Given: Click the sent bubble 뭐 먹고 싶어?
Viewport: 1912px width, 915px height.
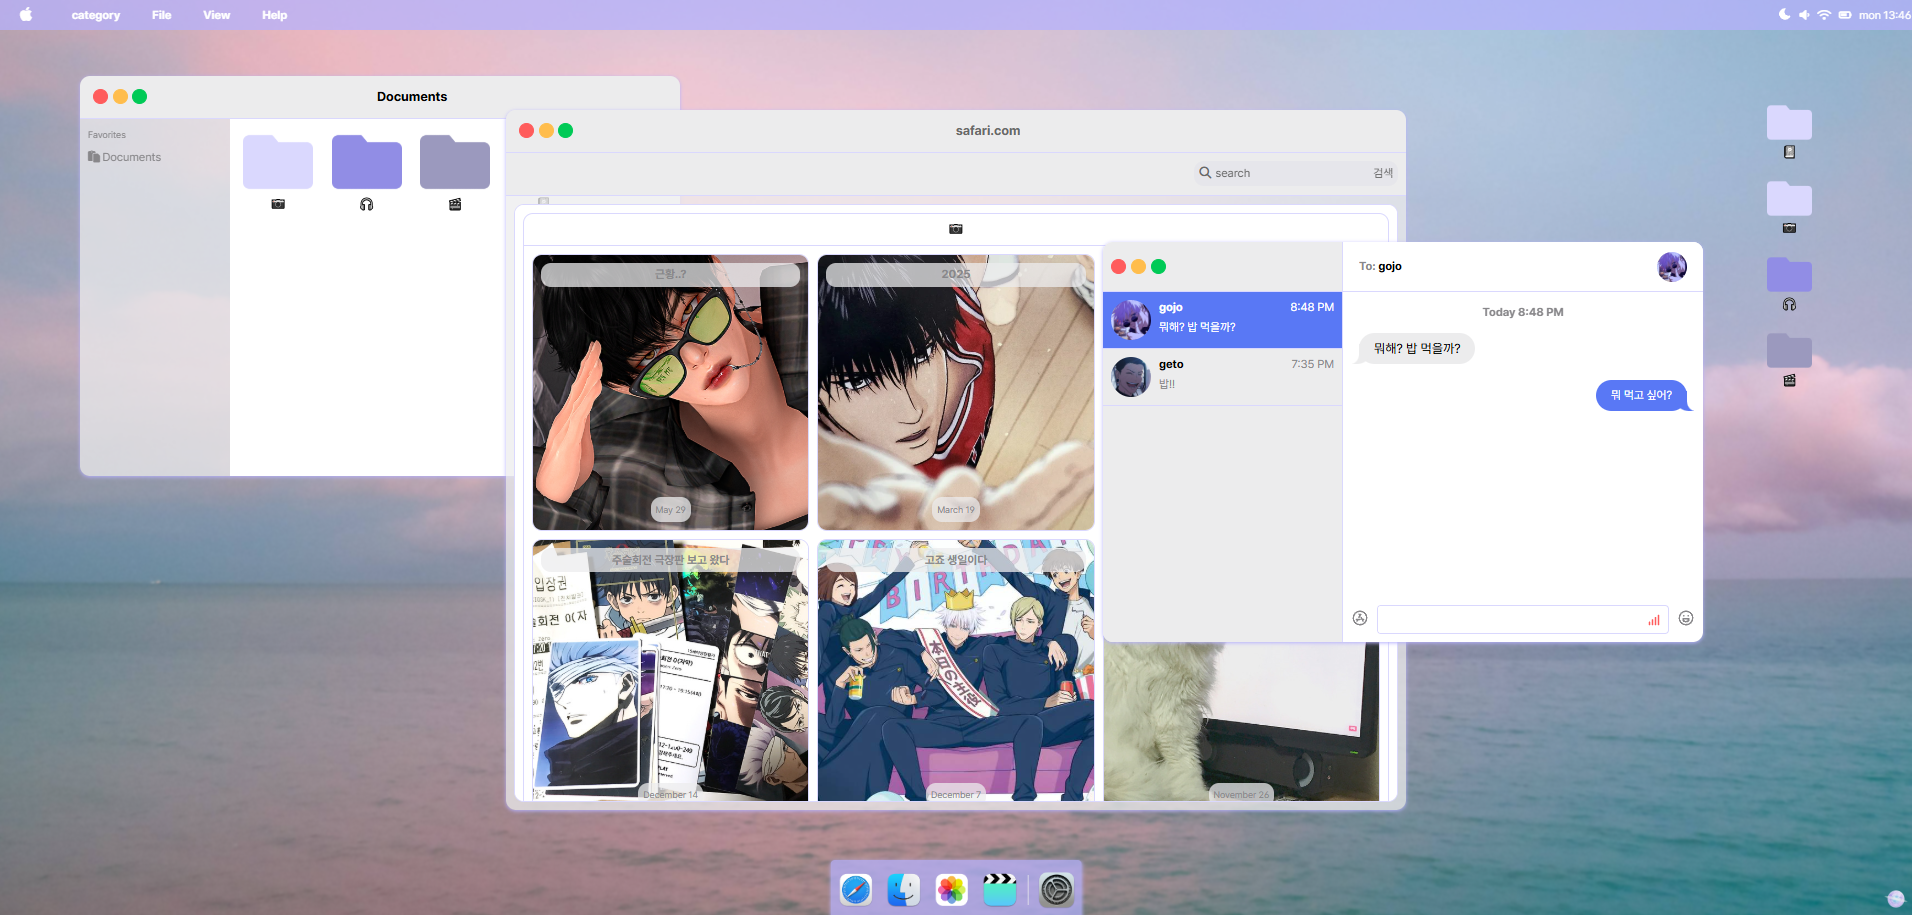Looking at the screenshot, I should tap(1641, 395).
